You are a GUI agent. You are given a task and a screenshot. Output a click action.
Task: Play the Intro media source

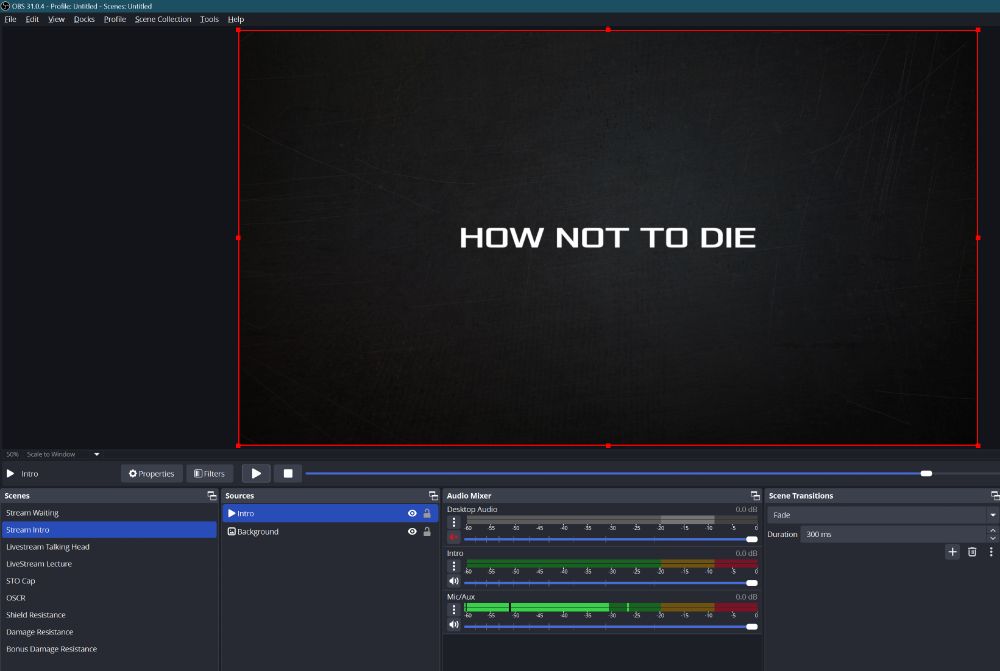[x=256, y=473]
